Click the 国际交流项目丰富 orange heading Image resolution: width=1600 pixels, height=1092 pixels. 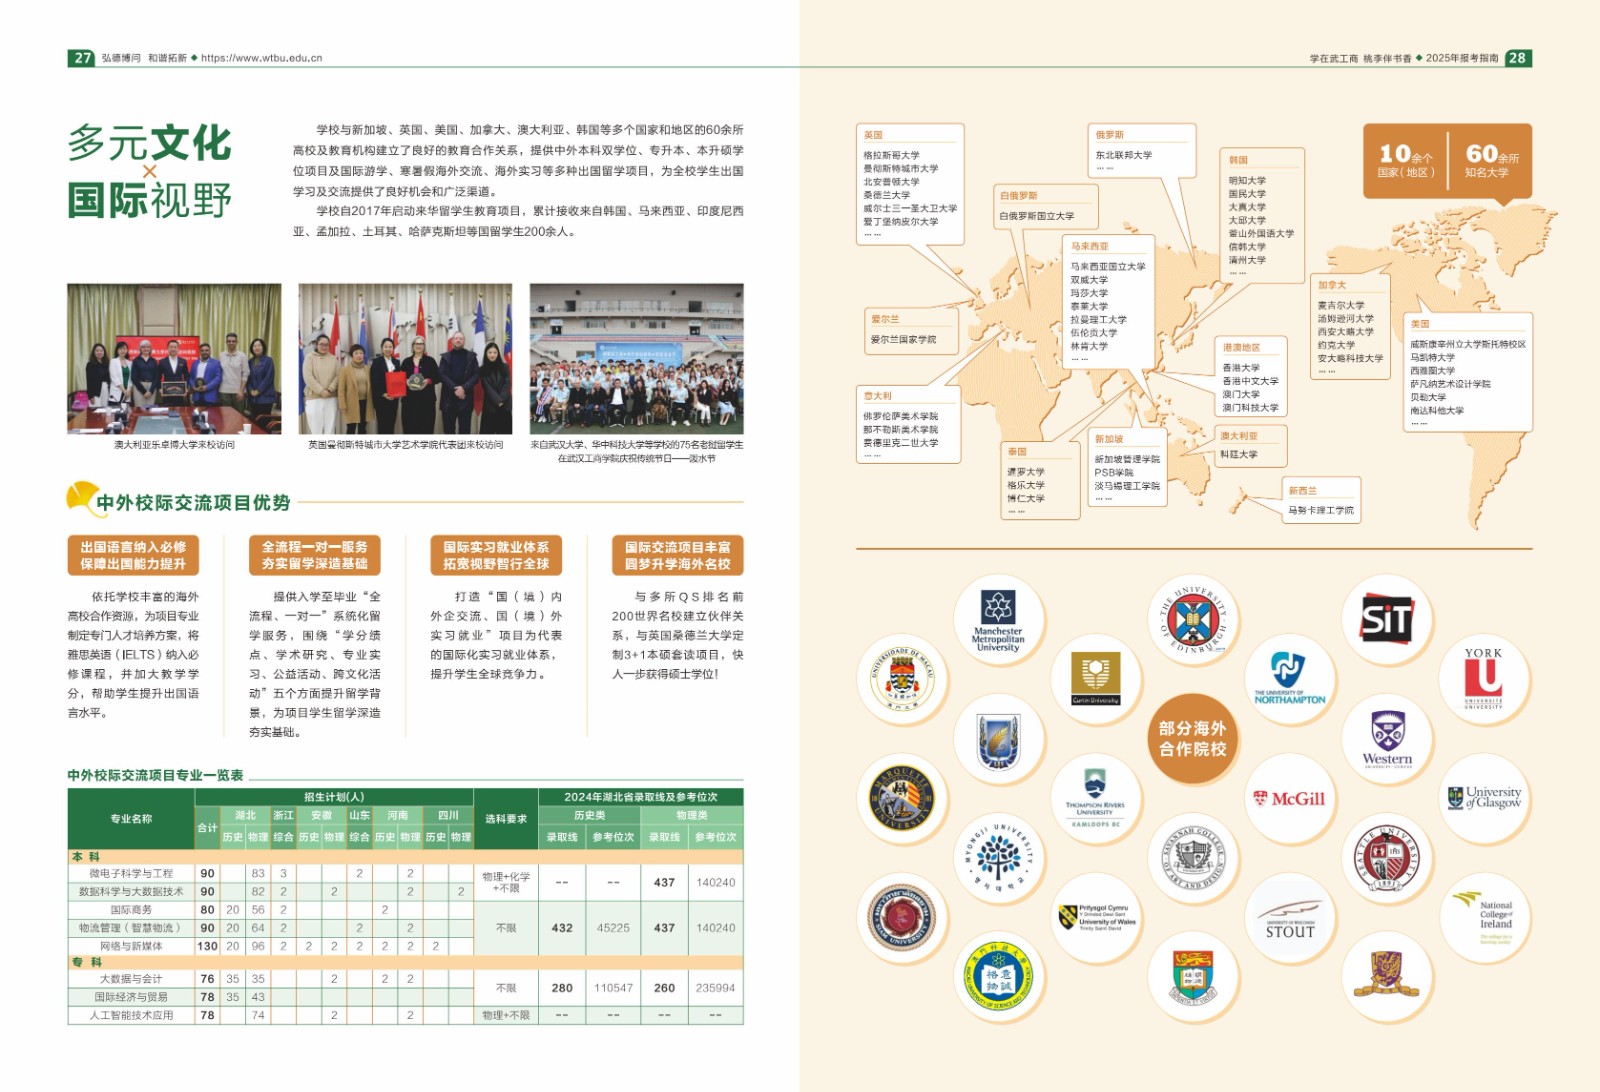(678, 555)
